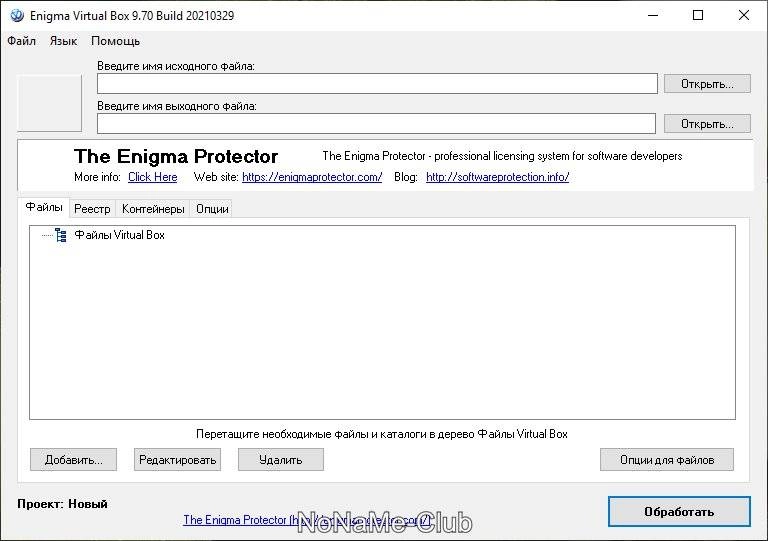This screenshot has width=768, height=541.
Task: Click Открыть button for output file
Action: pyautogui.click(x=707, y=124)
